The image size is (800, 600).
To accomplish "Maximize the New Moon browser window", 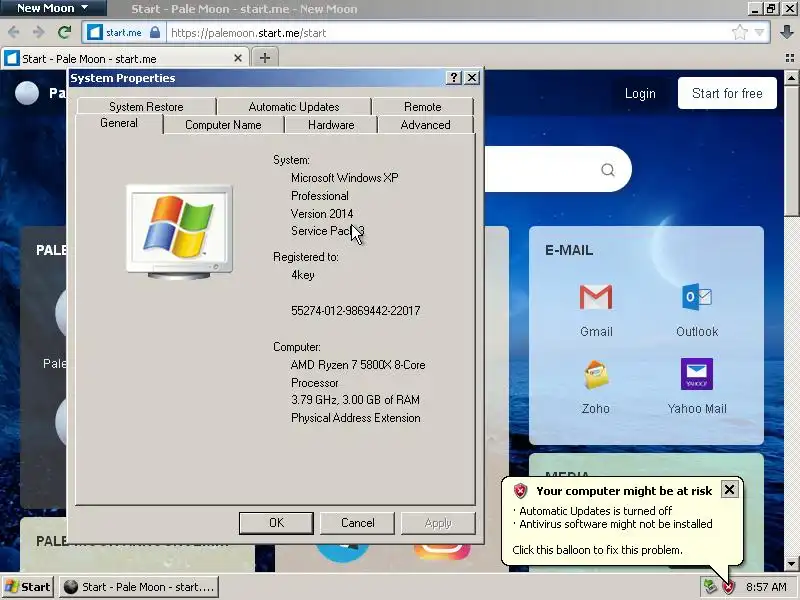I will click(x=771, y=8).
